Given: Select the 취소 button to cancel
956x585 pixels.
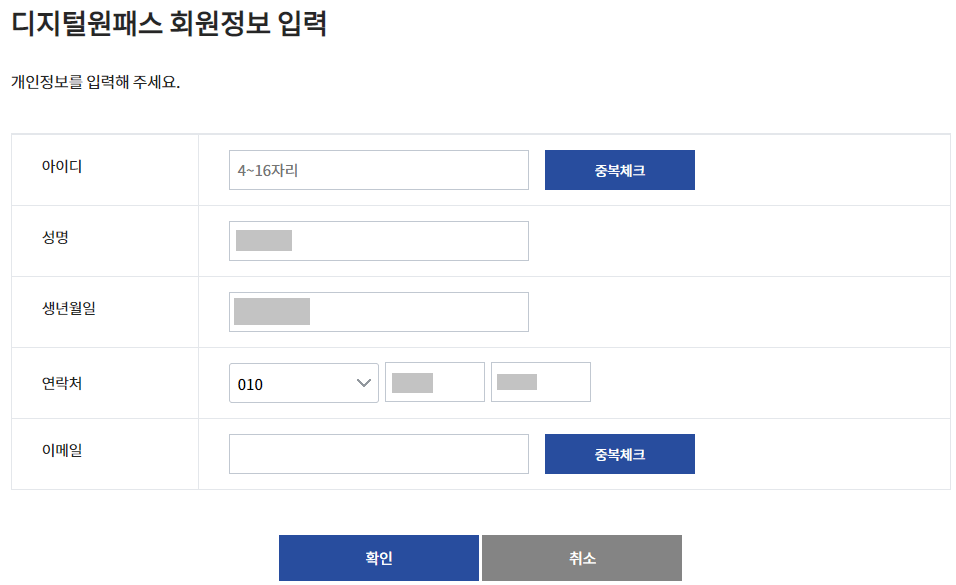Looking at the screenshot, I should 581,558.
